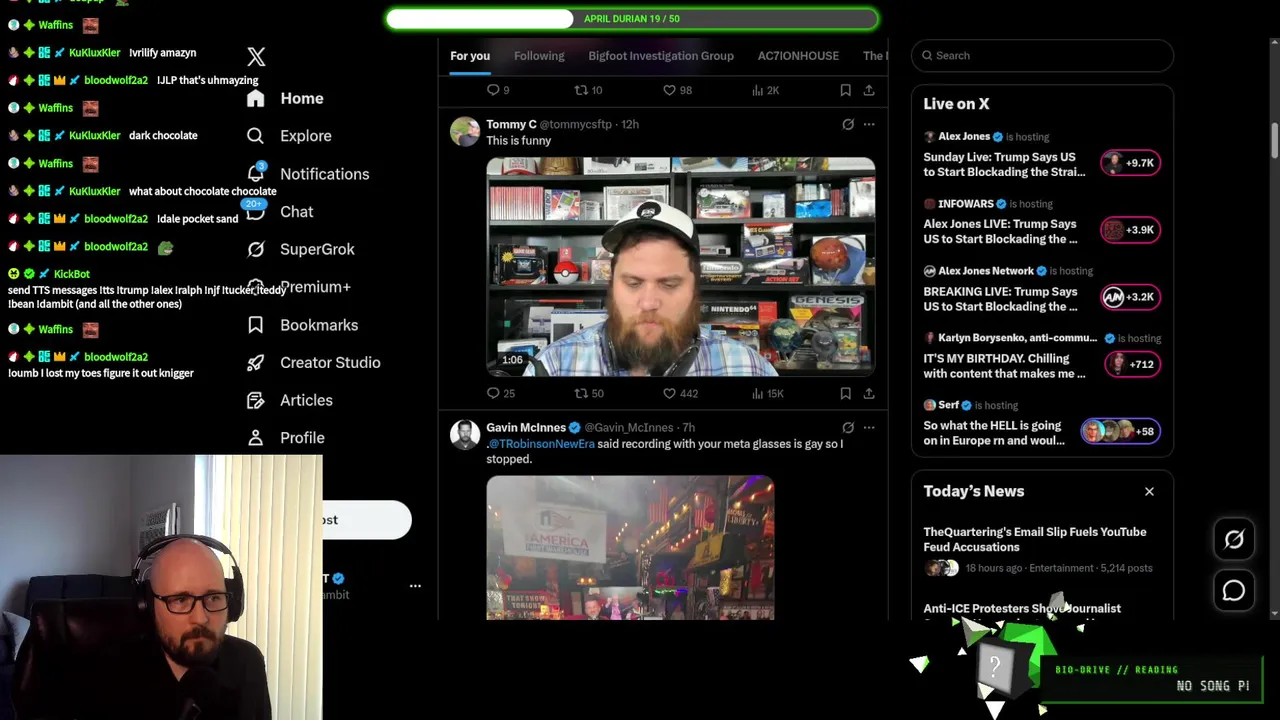
Task: Share the top post with 98 likes
Action: coord(869,90)
